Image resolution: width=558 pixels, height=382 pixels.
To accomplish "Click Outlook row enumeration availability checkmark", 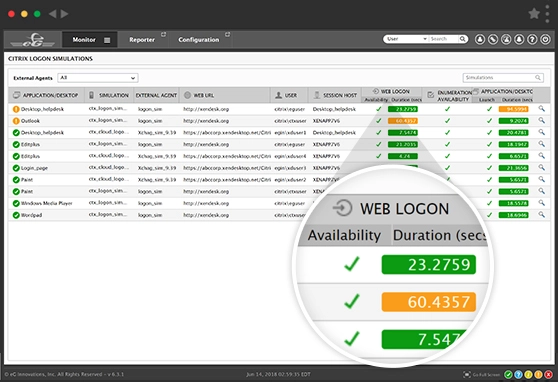I will click(x=447, y=121).
